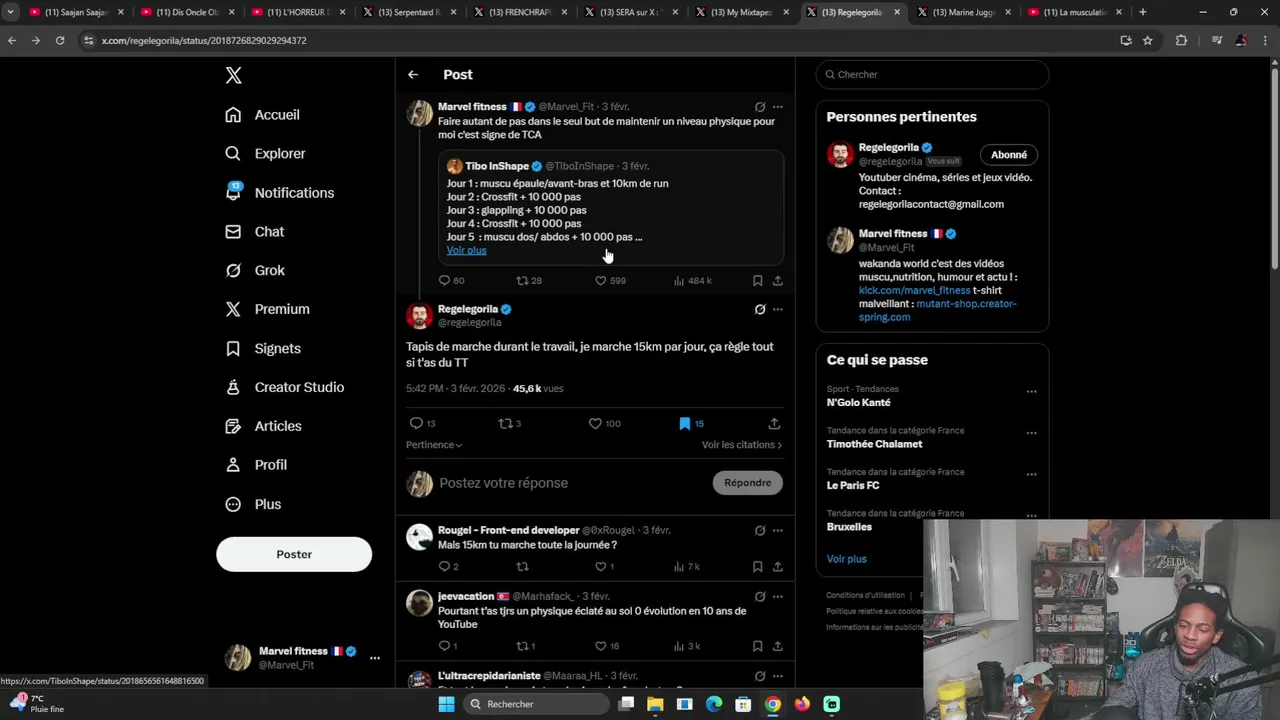The width and height of the screenshot is (1280, 720).
Task: Open more menu on Regelegorila post
Action: [x=778, y=310]
